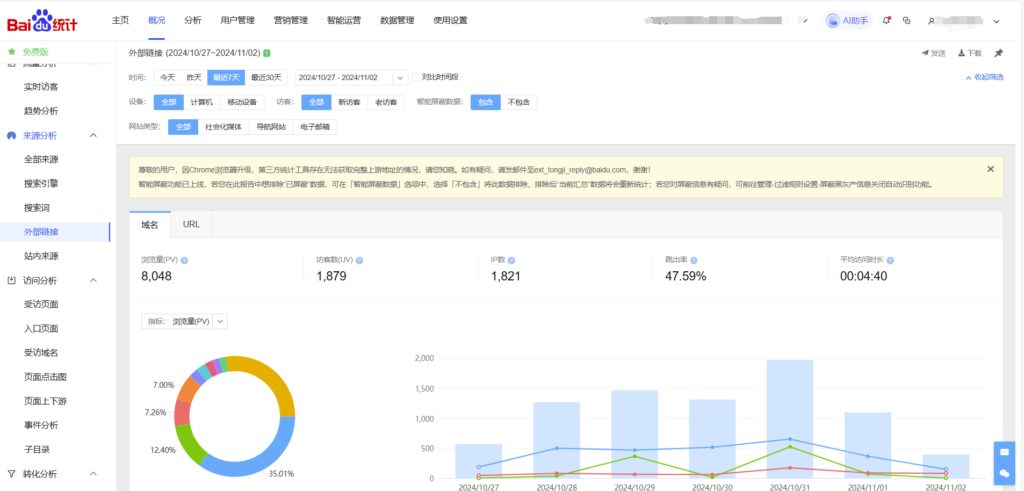Go to 主页 in top navigation
This screenshot has height=491, width=1024.
[x=120, y=20]
